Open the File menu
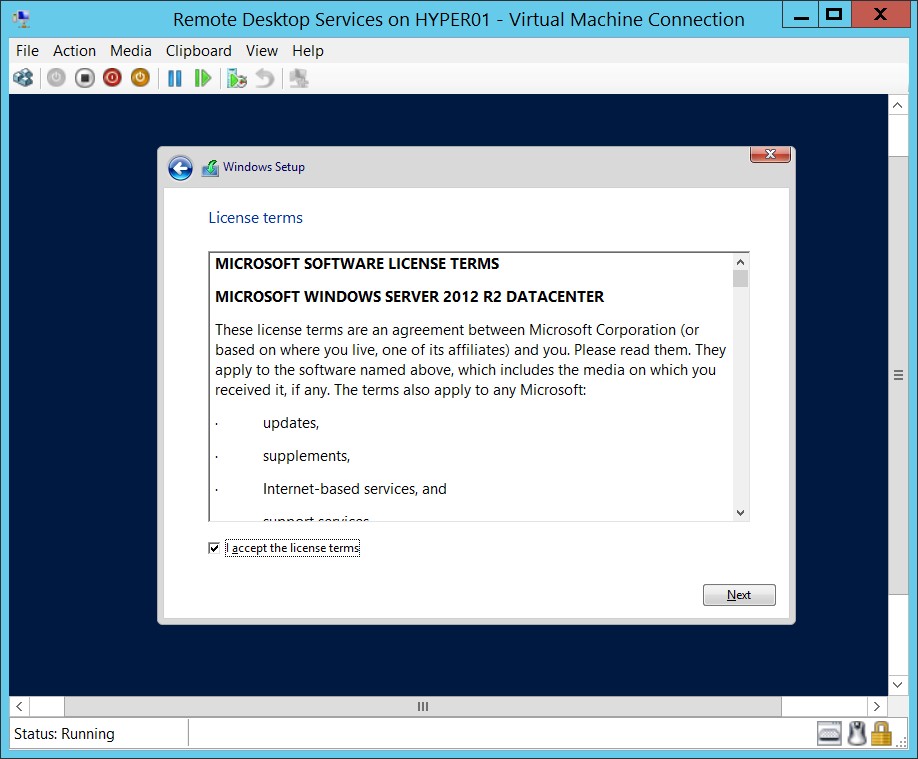Viewport: 918px width, 759px height. click(x=27, y=51)
